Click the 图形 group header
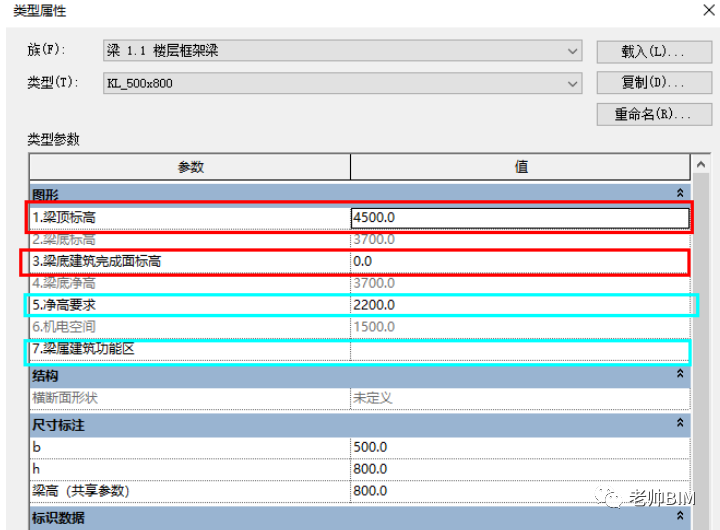 point(360,194)
